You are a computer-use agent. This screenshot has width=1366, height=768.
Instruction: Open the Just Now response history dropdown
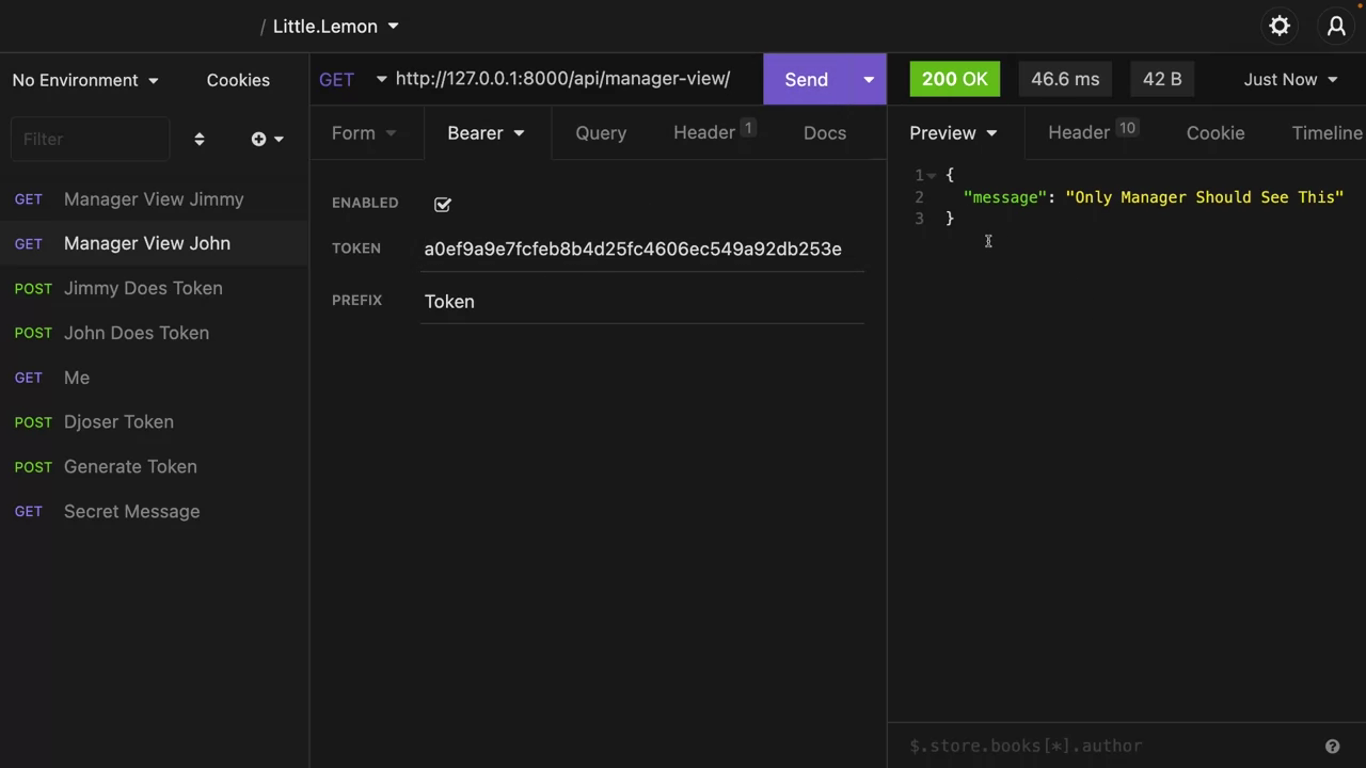coord(1290,80)
